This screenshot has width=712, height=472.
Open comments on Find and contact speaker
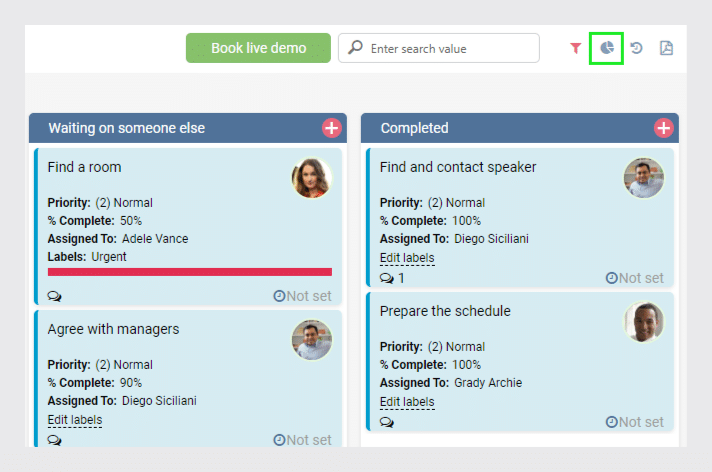(x=386, y=278)
